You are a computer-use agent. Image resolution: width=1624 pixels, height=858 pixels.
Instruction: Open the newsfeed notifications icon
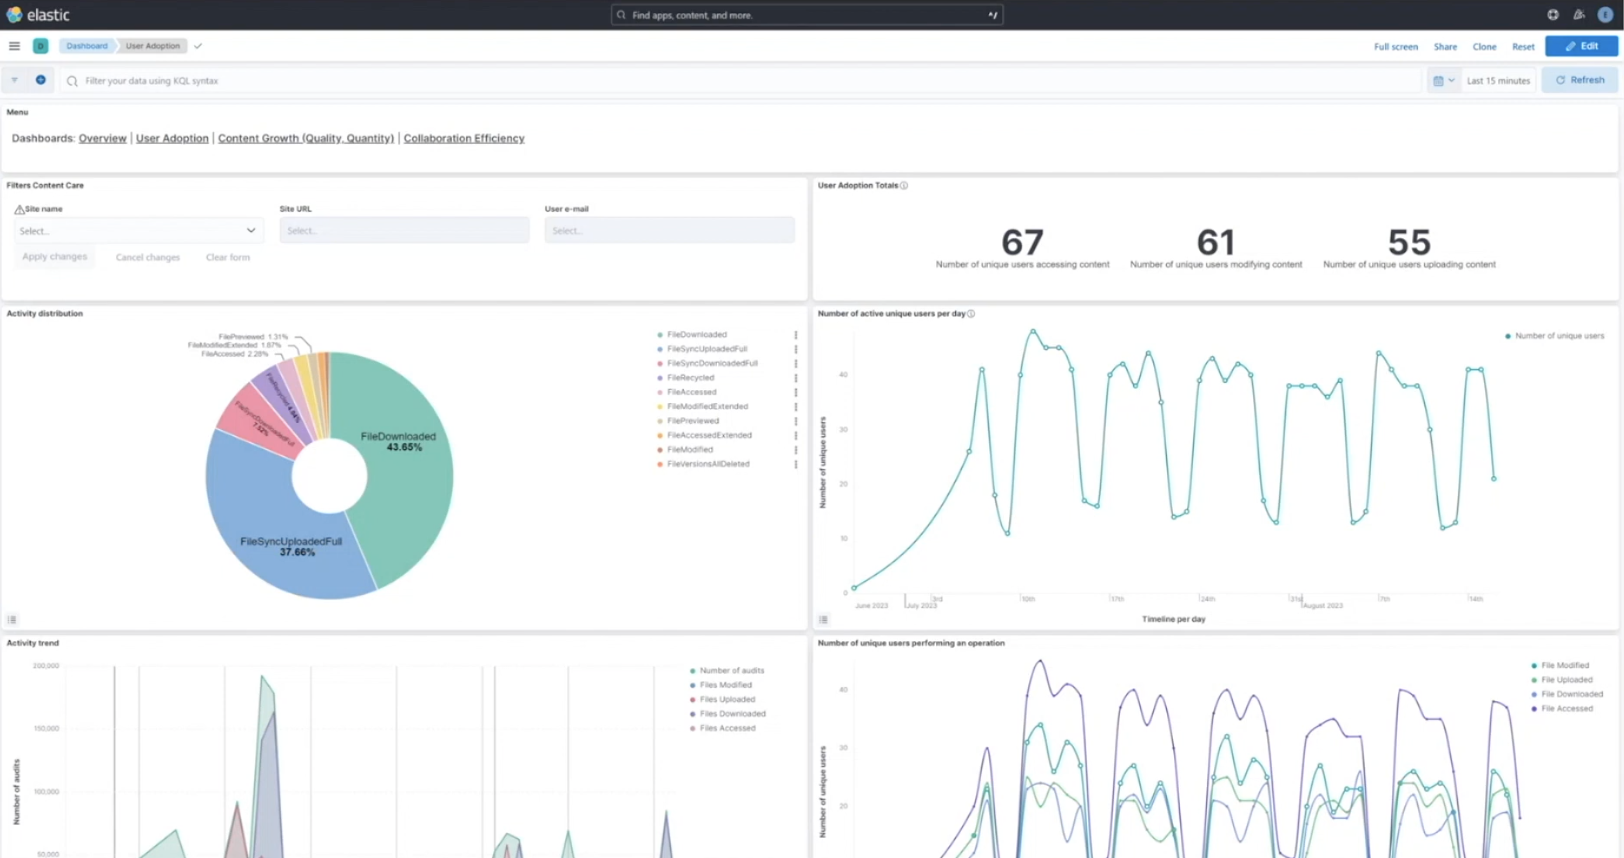click(x=1579, y=15)
